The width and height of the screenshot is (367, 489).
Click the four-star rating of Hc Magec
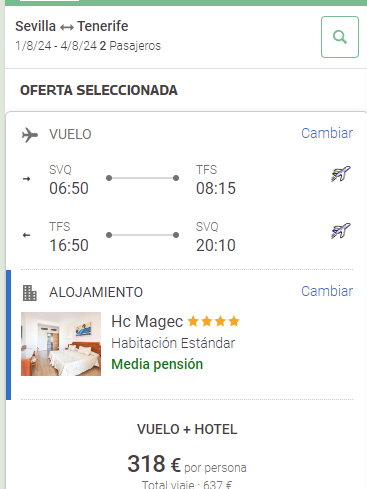pos(214,321)
